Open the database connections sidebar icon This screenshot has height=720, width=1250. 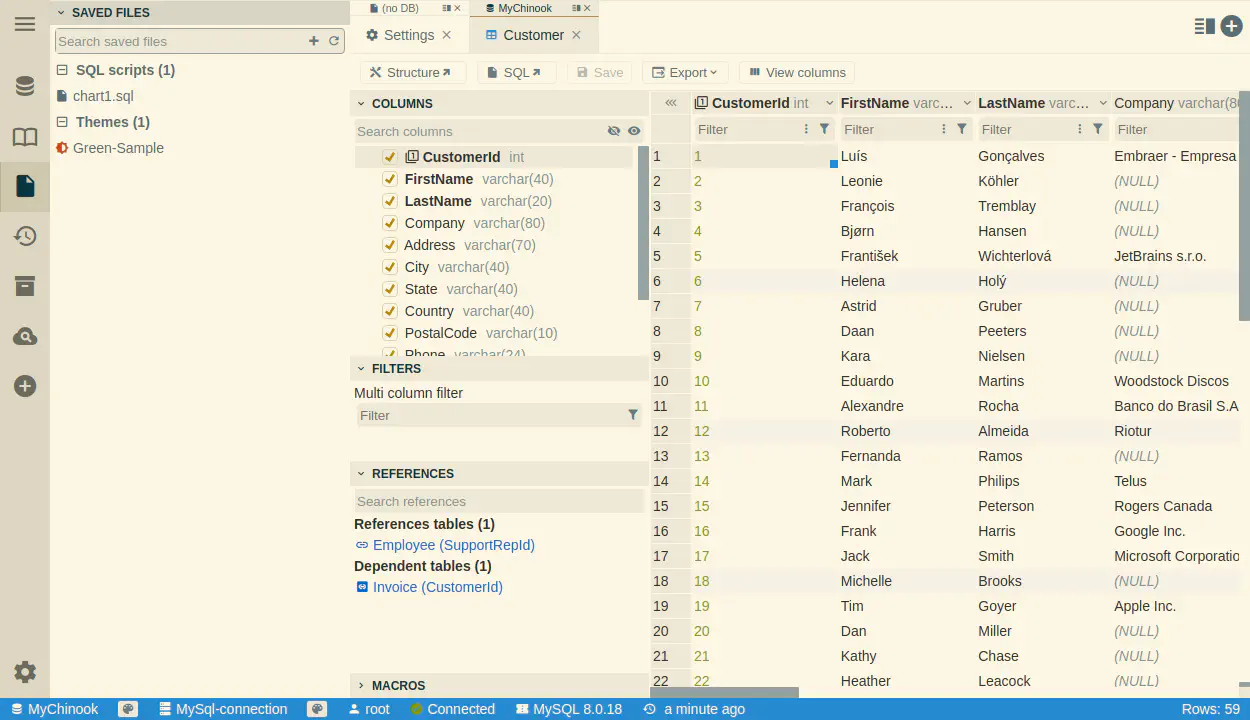pyautogui.click(x=25, y=87)
